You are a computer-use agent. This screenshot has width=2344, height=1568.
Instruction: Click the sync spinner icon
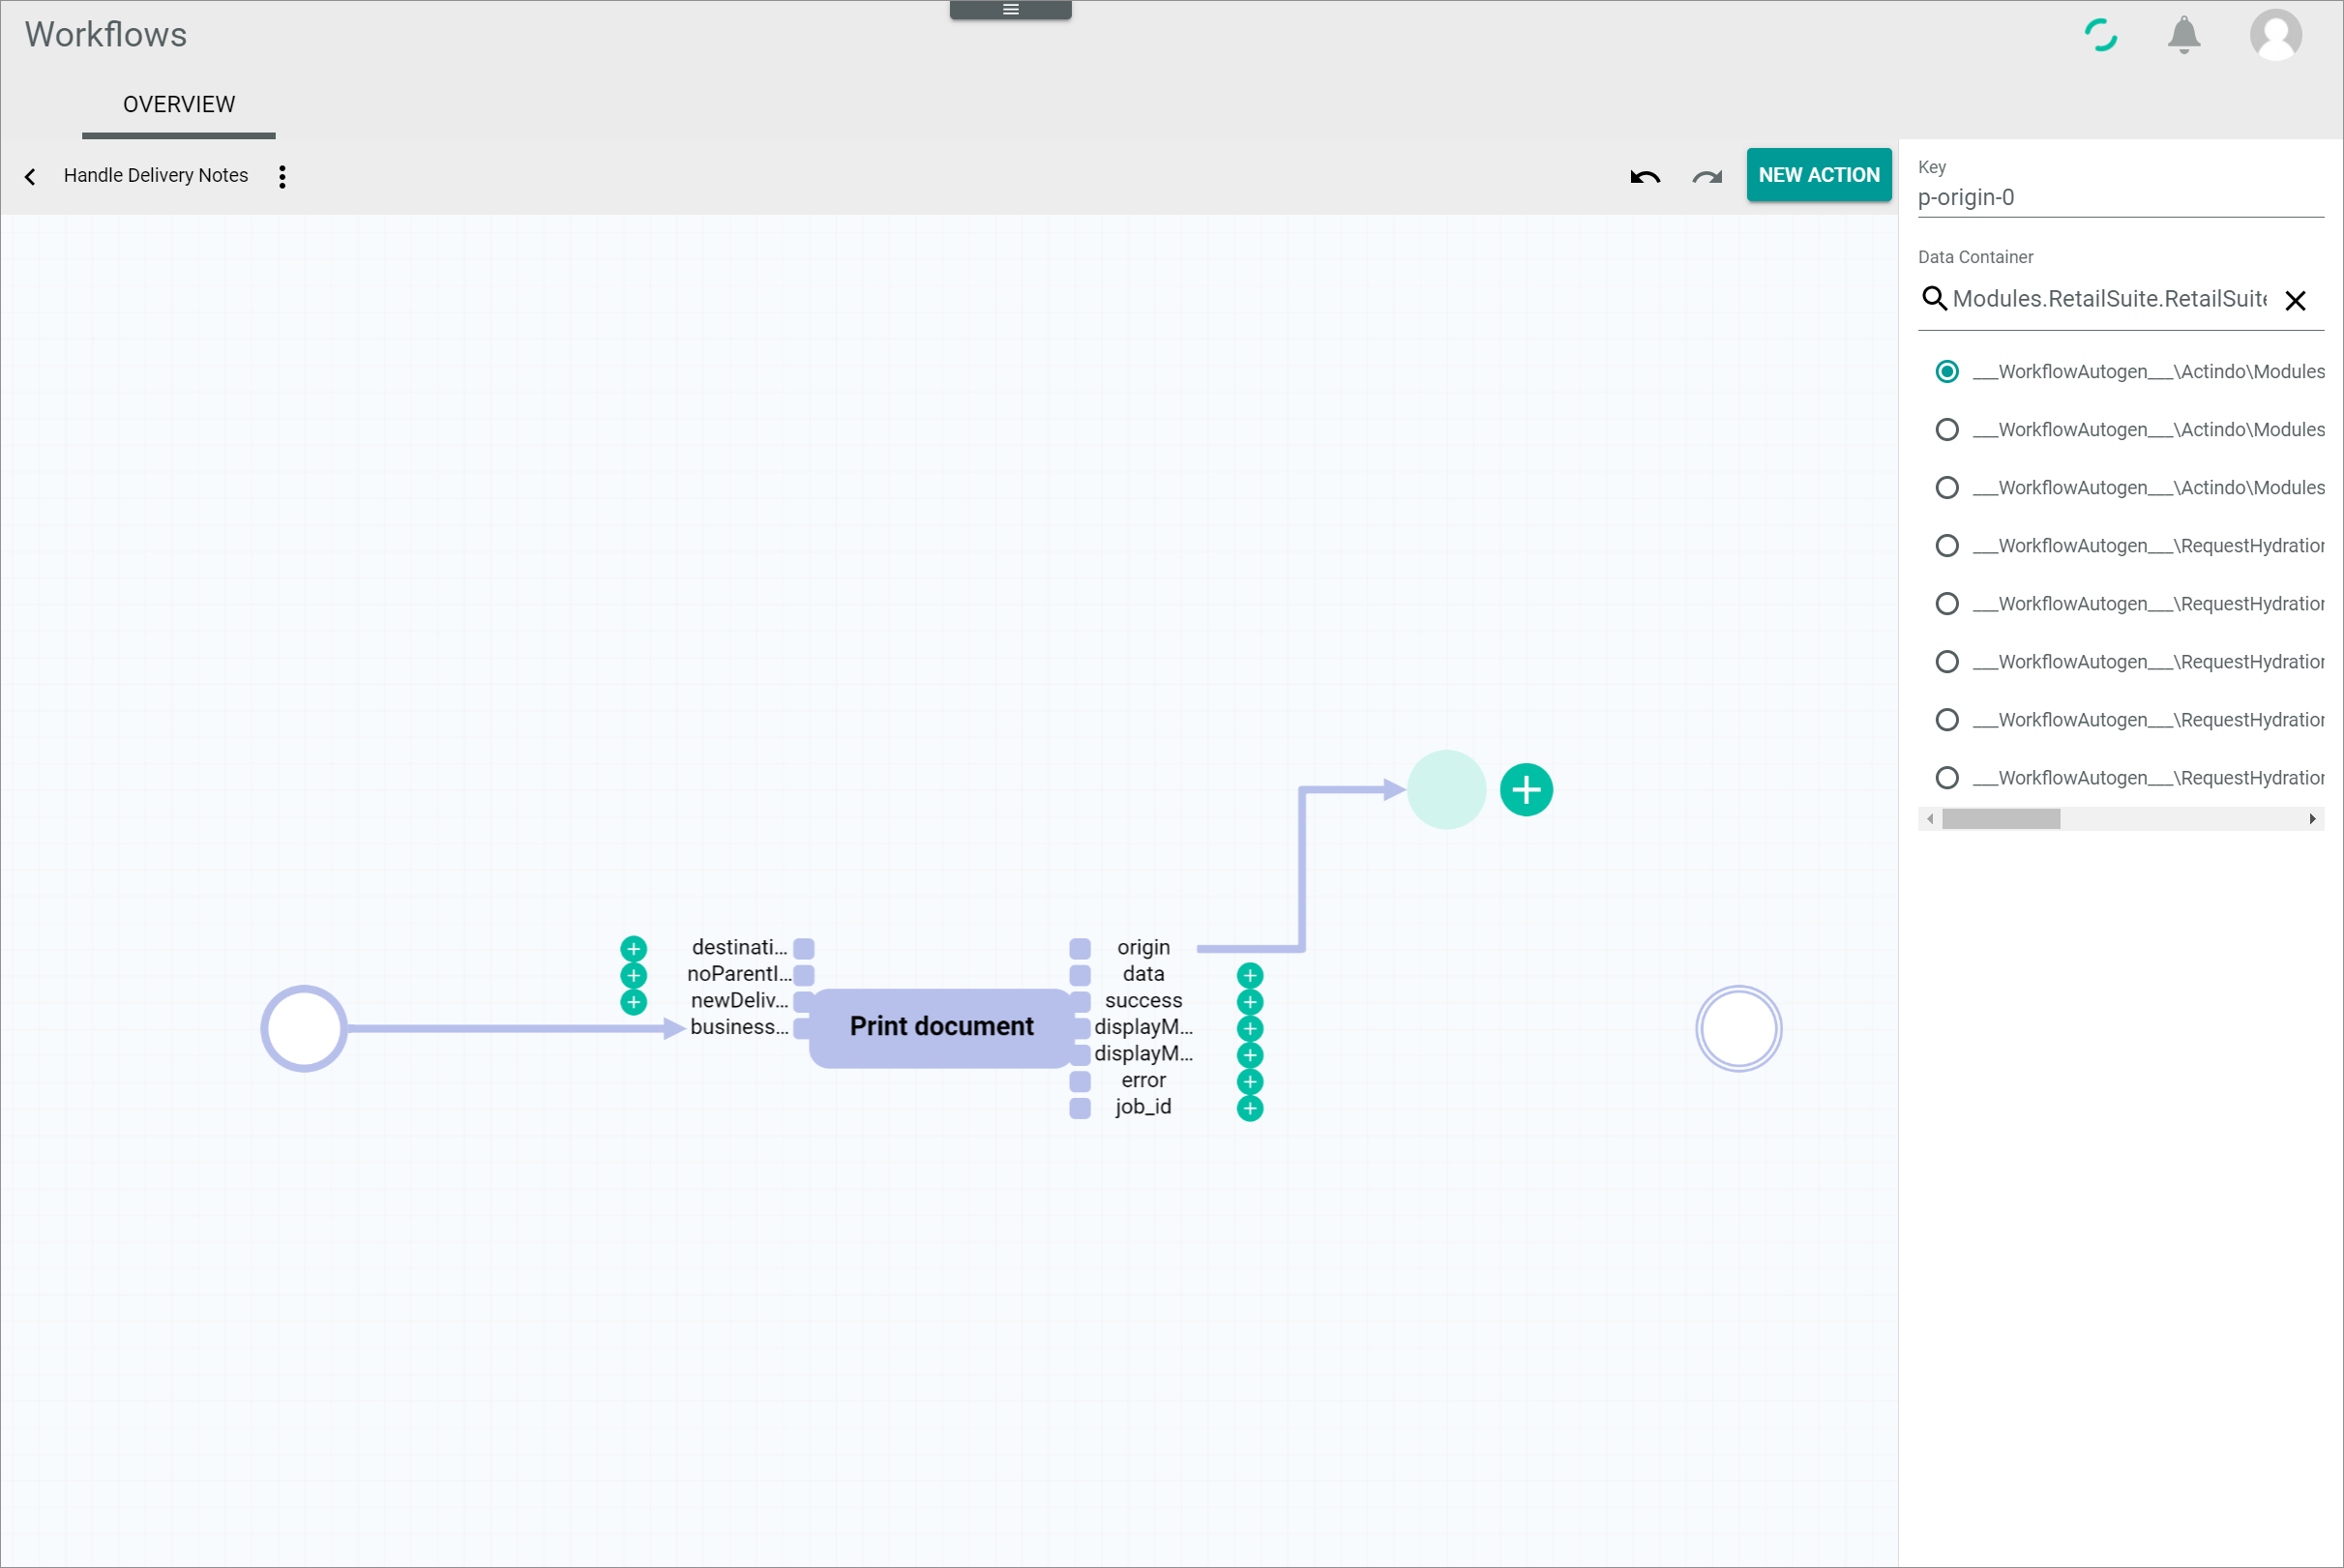click(x=2100, y=35)
